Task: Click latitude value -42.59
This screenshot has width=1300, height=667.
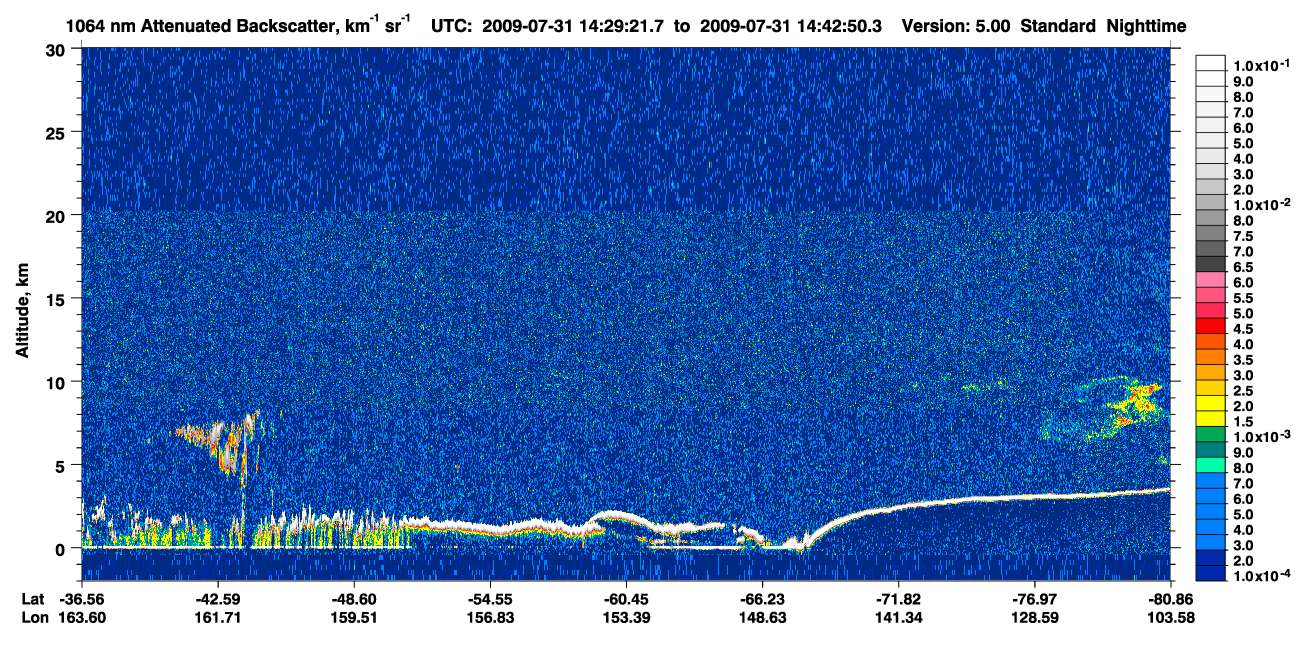Action: coord(218,599)
